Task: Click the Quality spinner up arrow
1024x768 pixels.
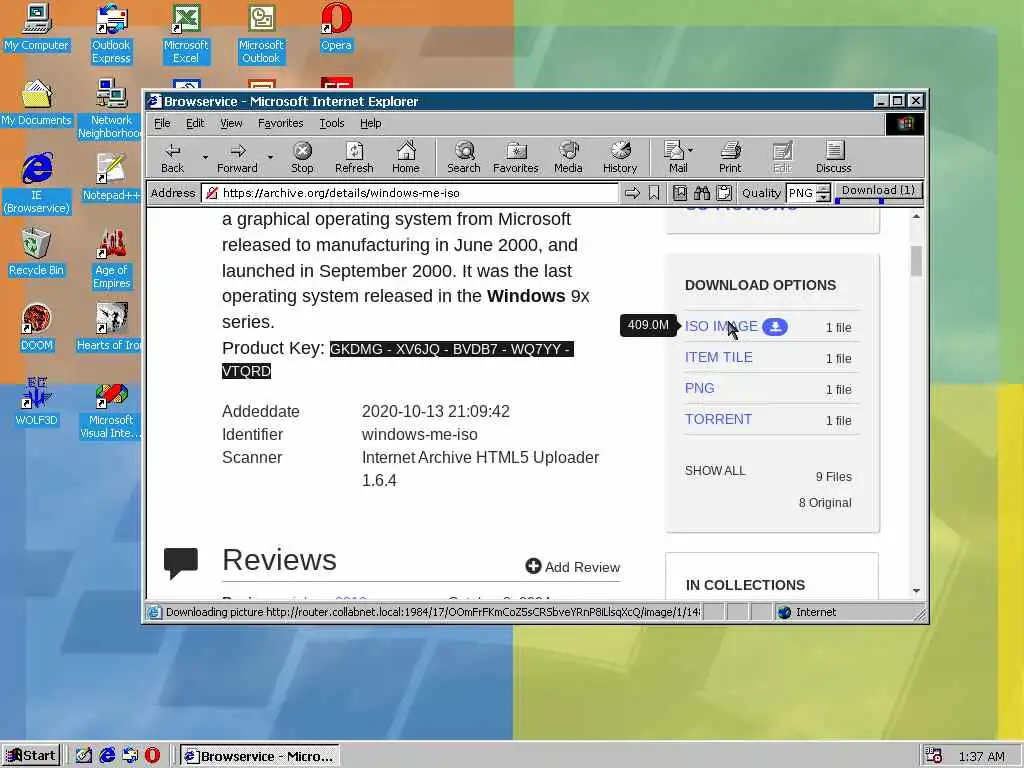Action: coord(824,189)
